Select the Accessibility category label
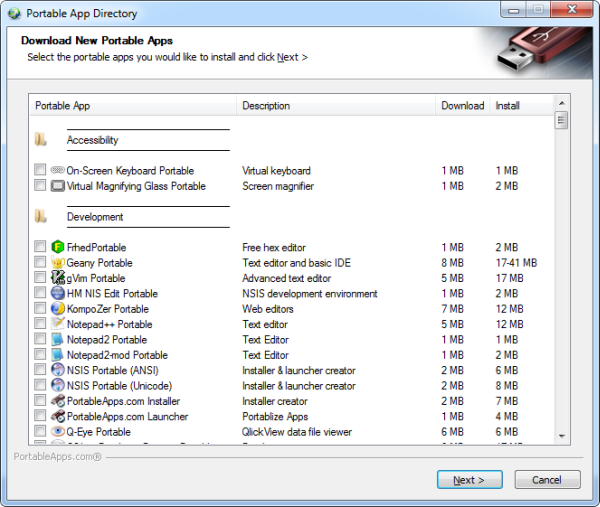Screen dimensions: 600x507 coord(93,140)
